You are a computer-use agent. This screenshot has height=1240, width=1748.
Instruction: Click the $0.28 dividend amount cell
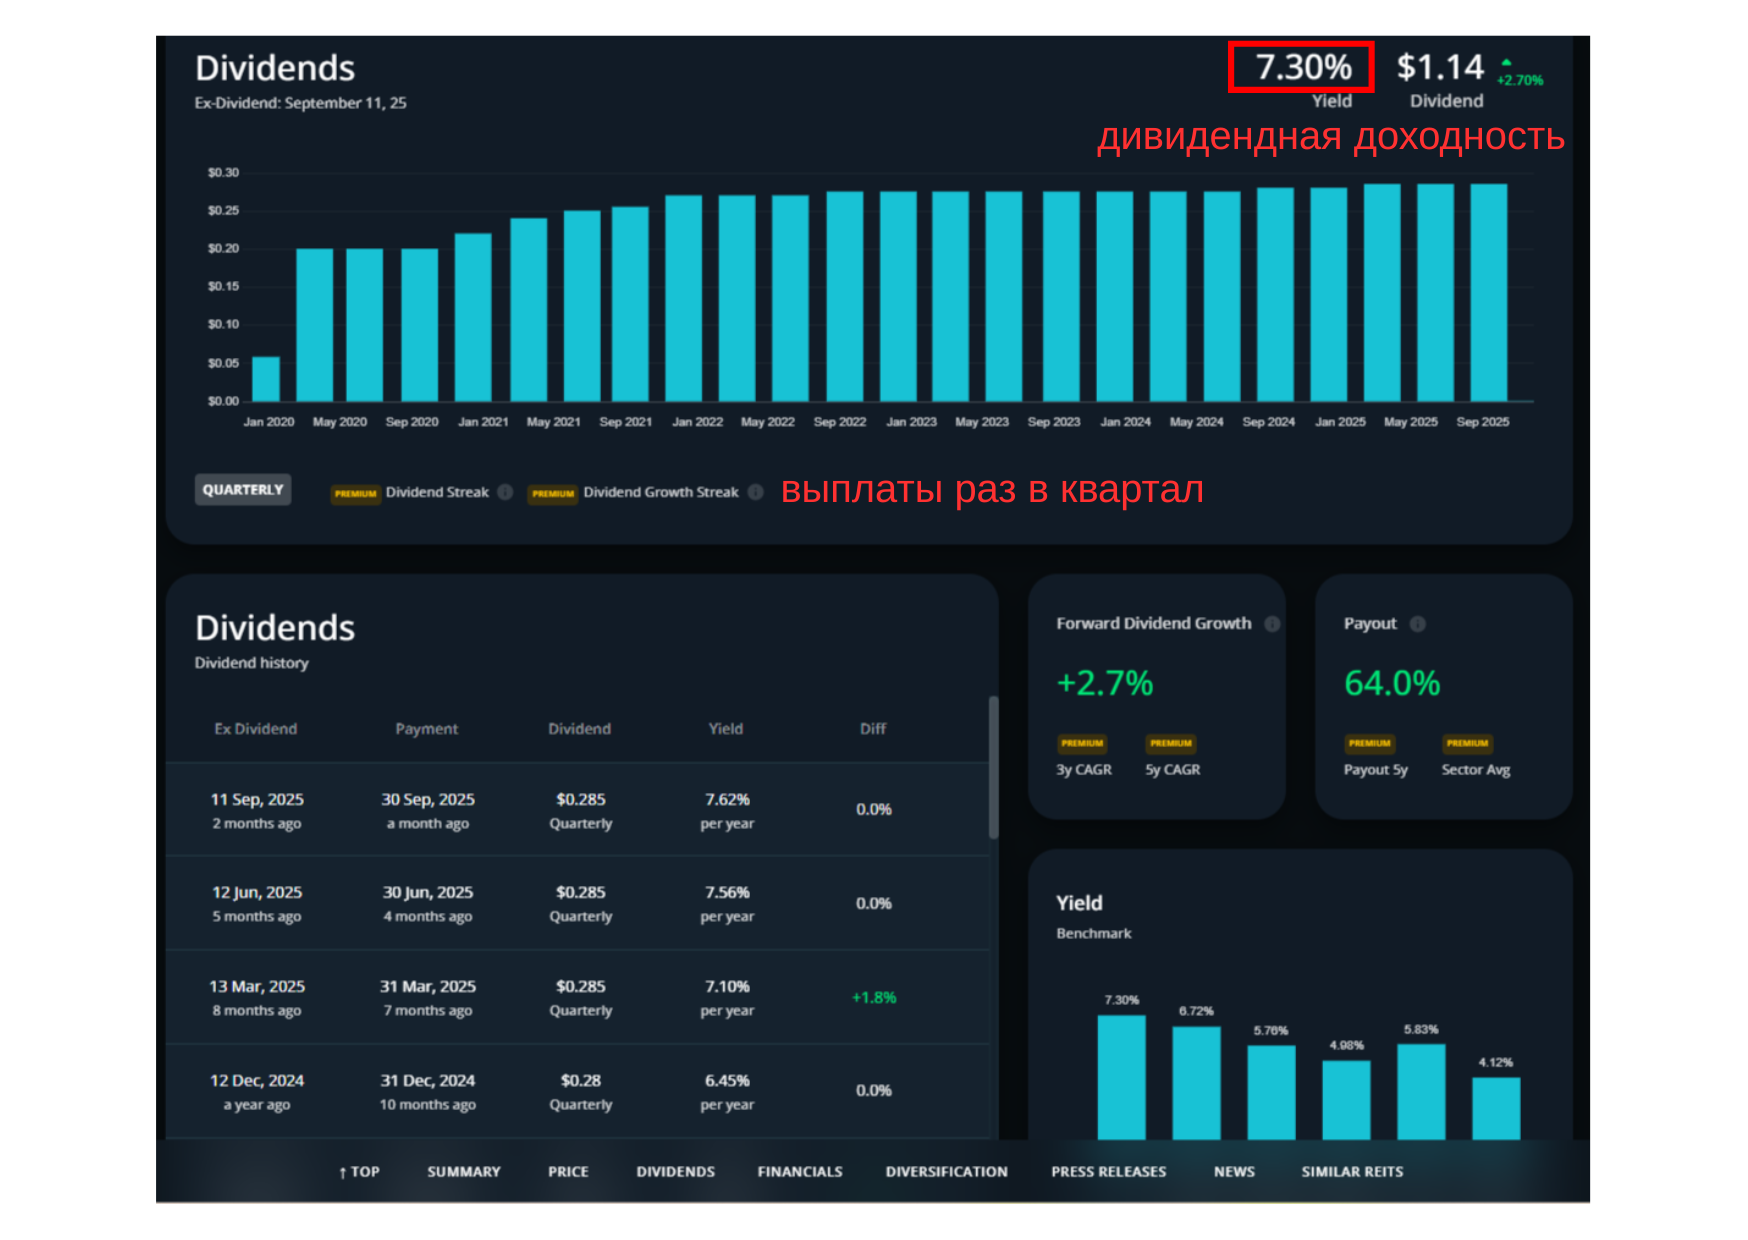pyautogui.click(x=581, y=1081)
